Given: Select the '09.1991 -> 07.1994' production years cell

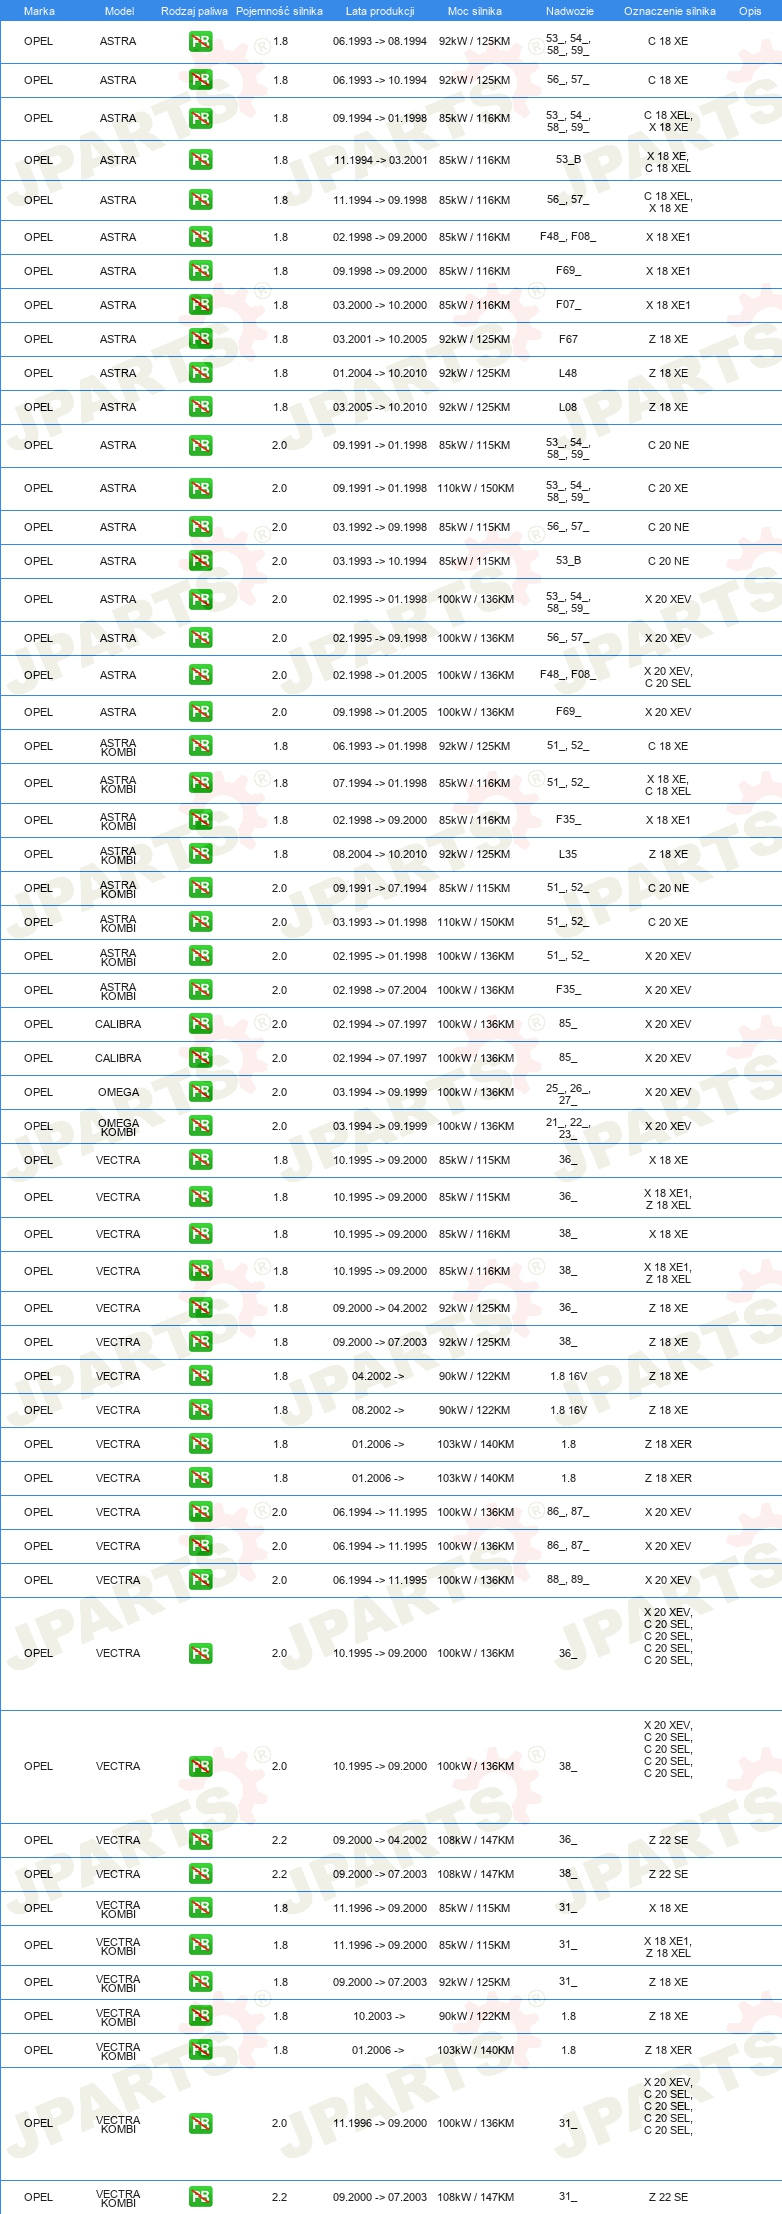Looking at the screenshot, I should pos(380,888).
